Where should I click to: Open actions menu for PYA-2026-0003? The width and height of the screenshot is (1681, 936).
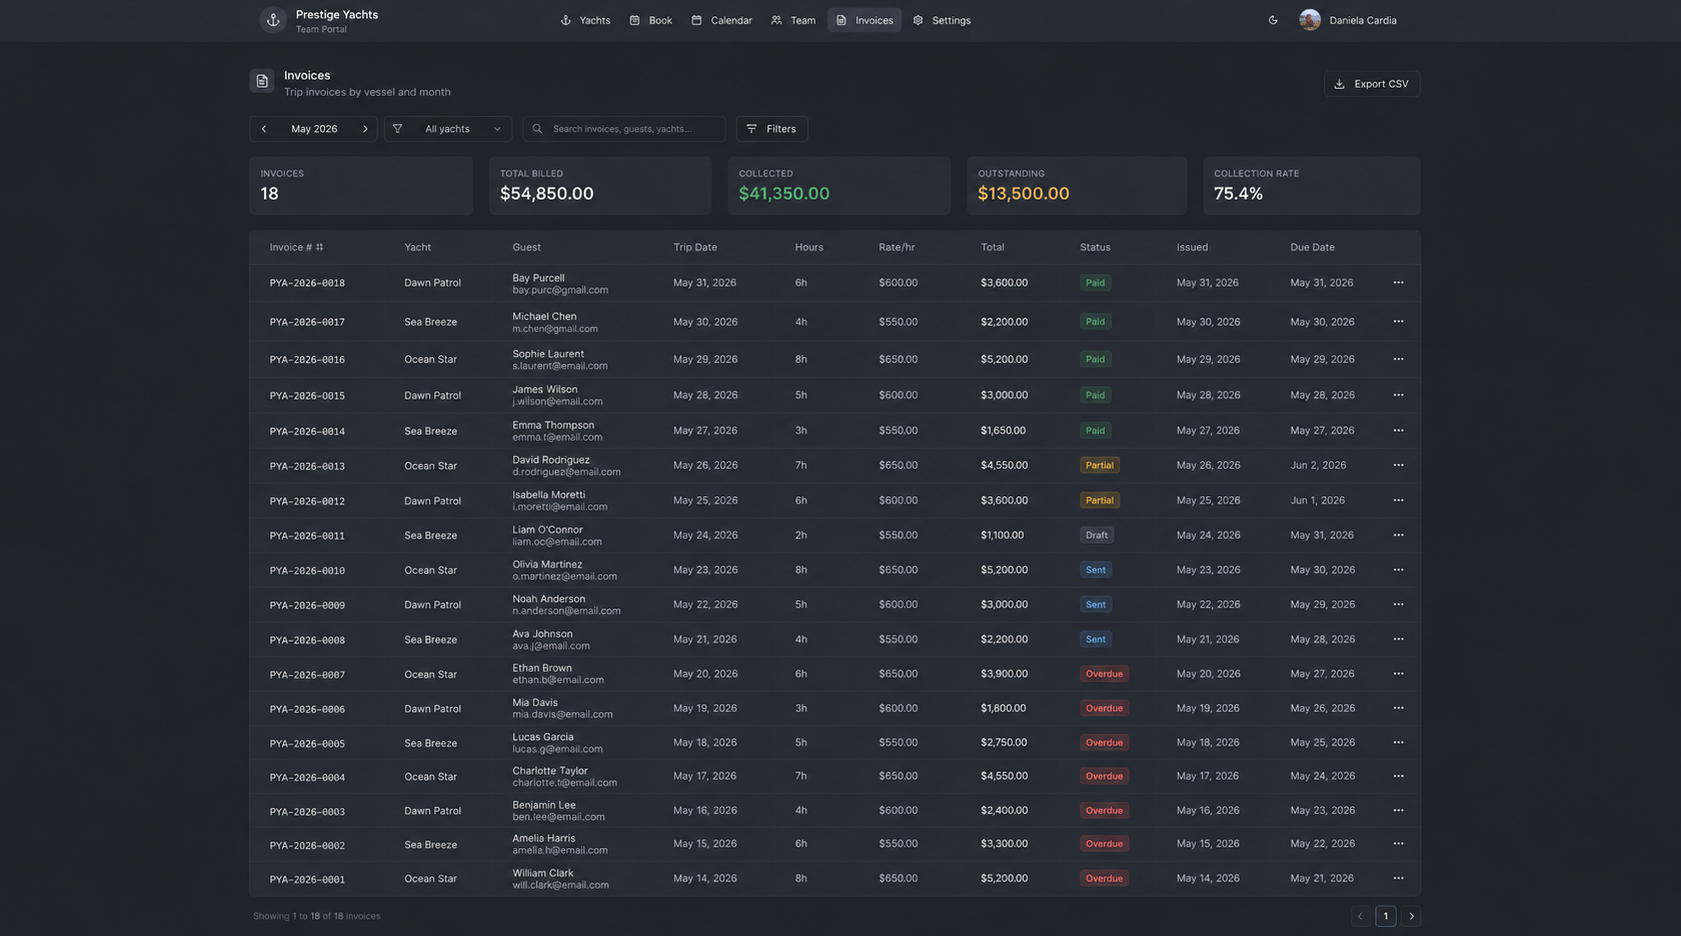tap(1398, 810)
